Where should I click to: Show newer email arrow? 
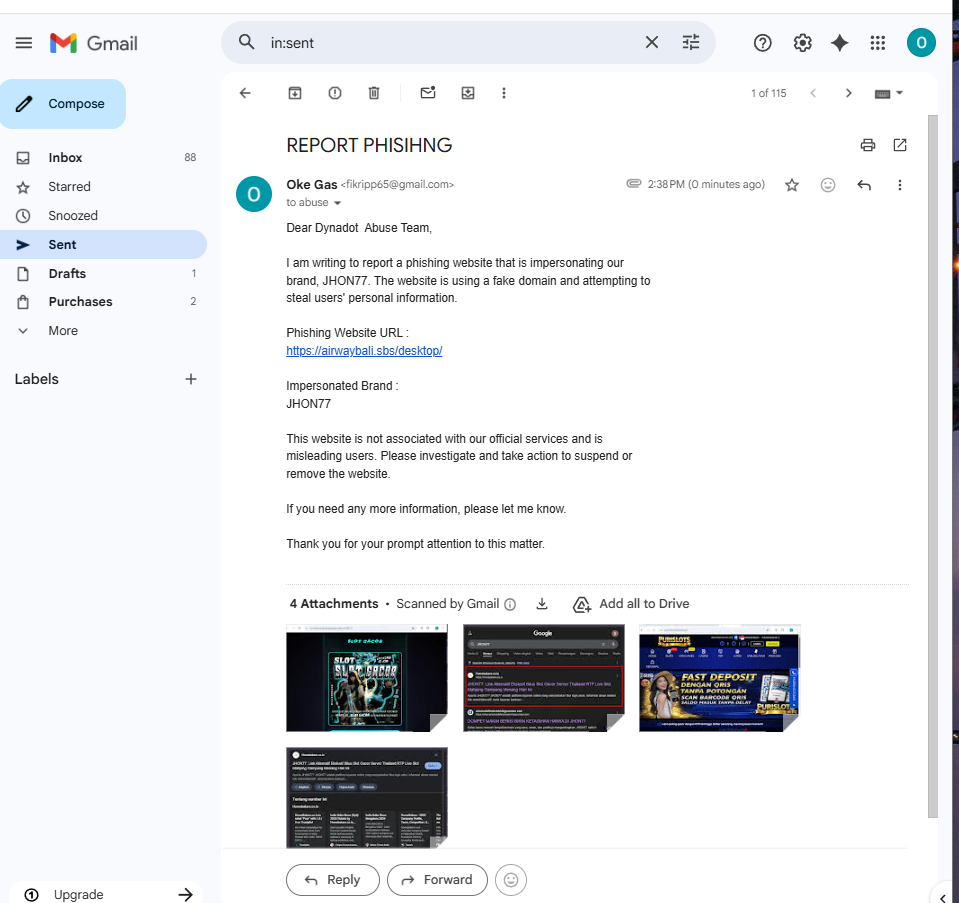pos(813,93)
